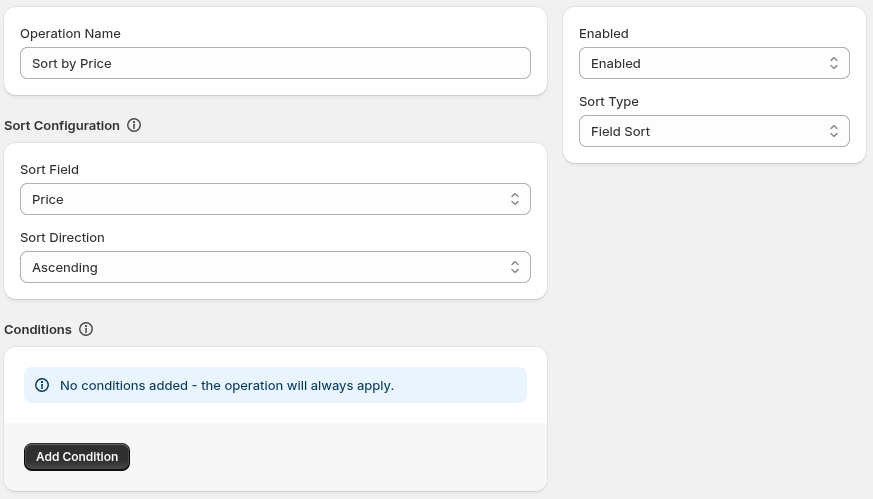Click the 'Sort Type' label
The image size is (873, 499).
pos(609,102)
